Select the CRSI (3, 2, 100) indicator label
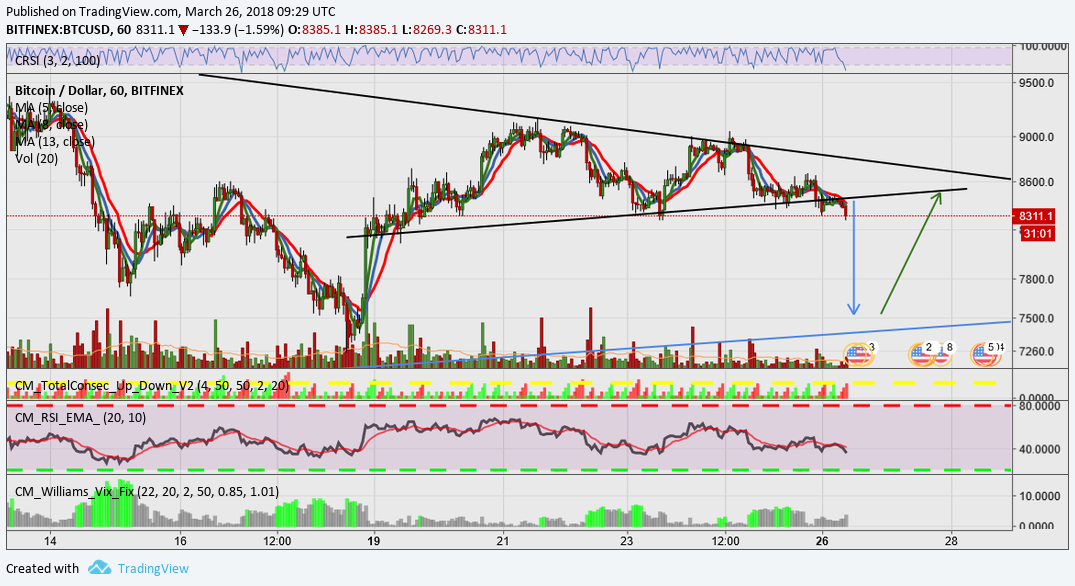This screenshot has height=586, width=1075. pos(58,60)
